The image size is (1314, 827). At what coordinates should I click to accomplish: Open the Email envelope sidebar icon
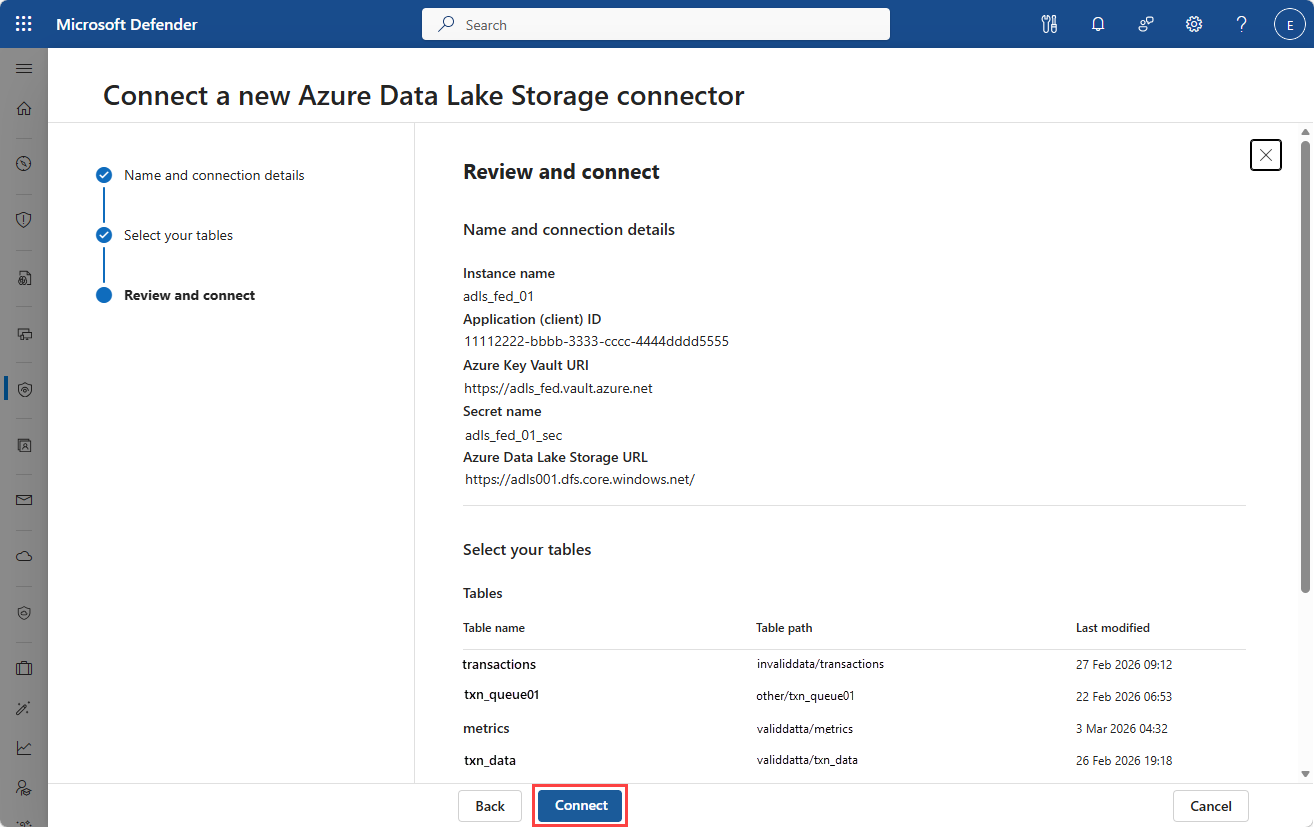coord(24,500)
